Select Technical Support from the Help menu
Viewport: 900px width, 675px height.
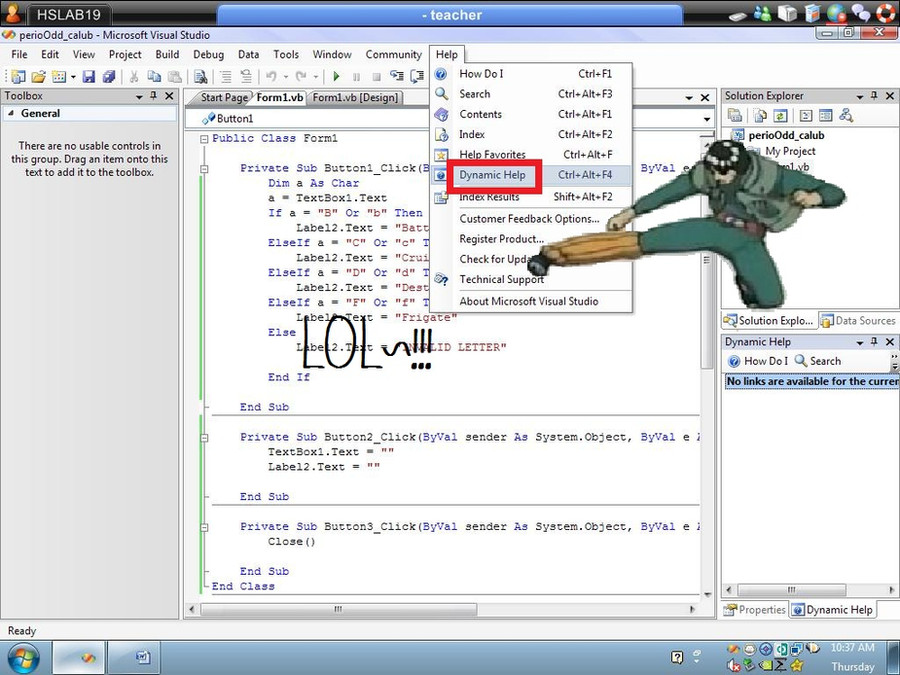531,280
